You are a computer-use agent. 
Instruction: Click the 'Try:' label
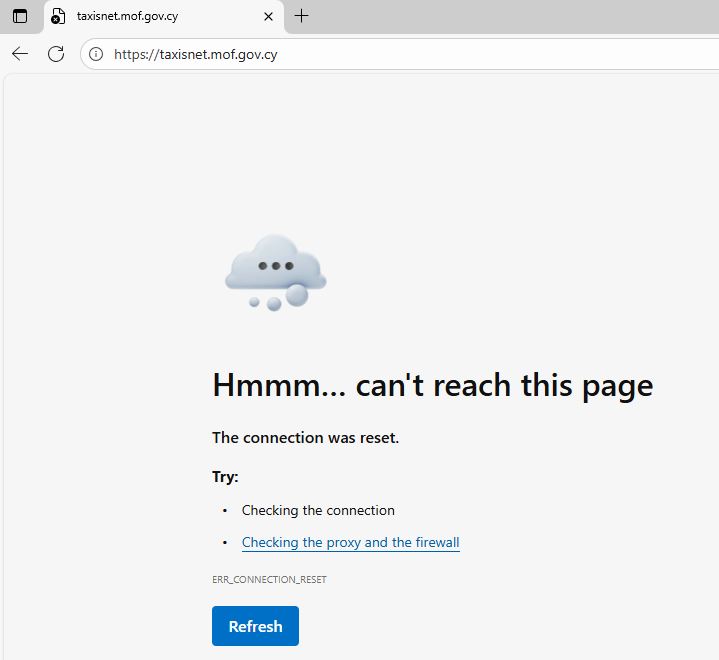(225, 477)
